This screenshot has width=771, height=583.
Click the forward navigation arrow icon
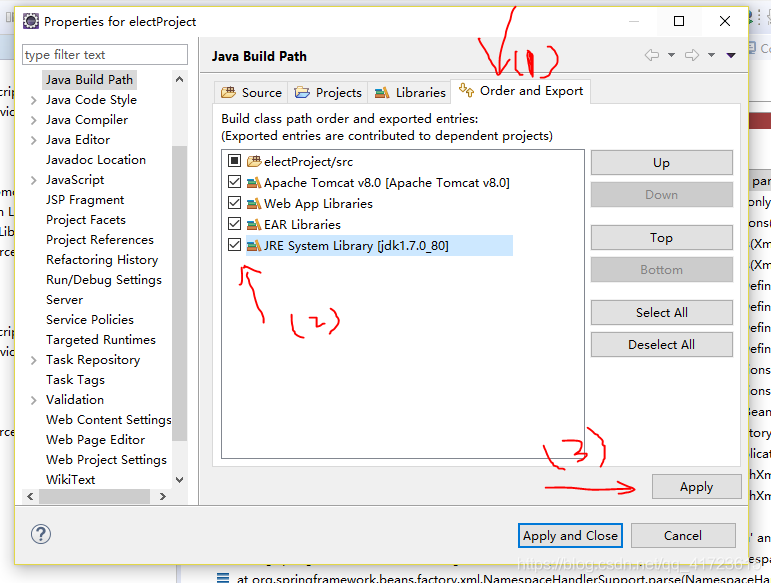point(692,55)
